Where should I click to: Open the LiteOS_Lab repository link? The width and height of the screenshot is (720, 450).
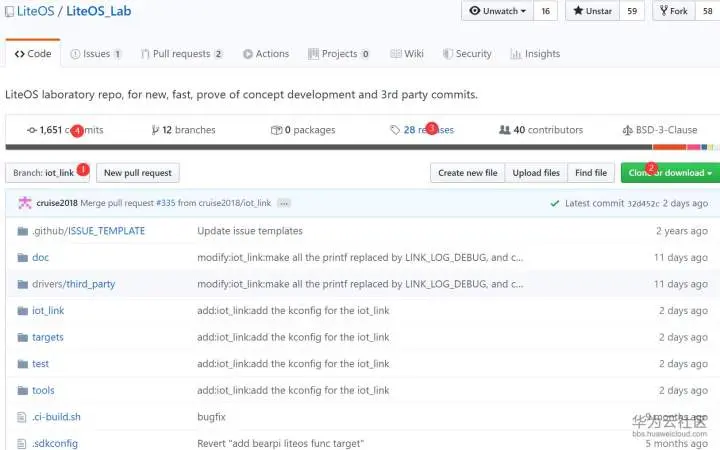tap(99, 11)
